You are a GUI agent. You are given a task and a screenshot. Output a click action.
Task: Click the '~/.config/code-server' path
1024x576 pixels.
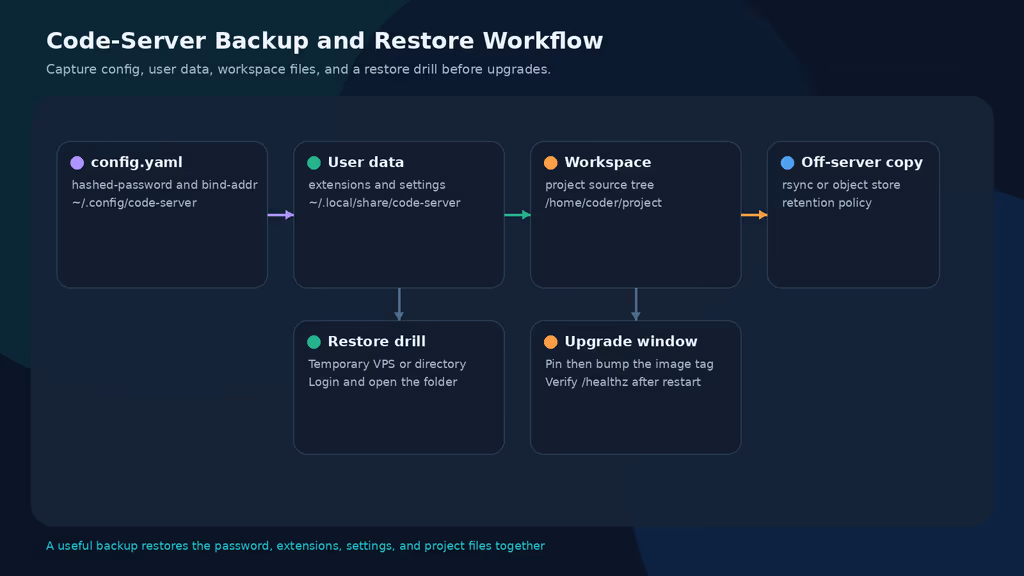click(x=135, y=202)
